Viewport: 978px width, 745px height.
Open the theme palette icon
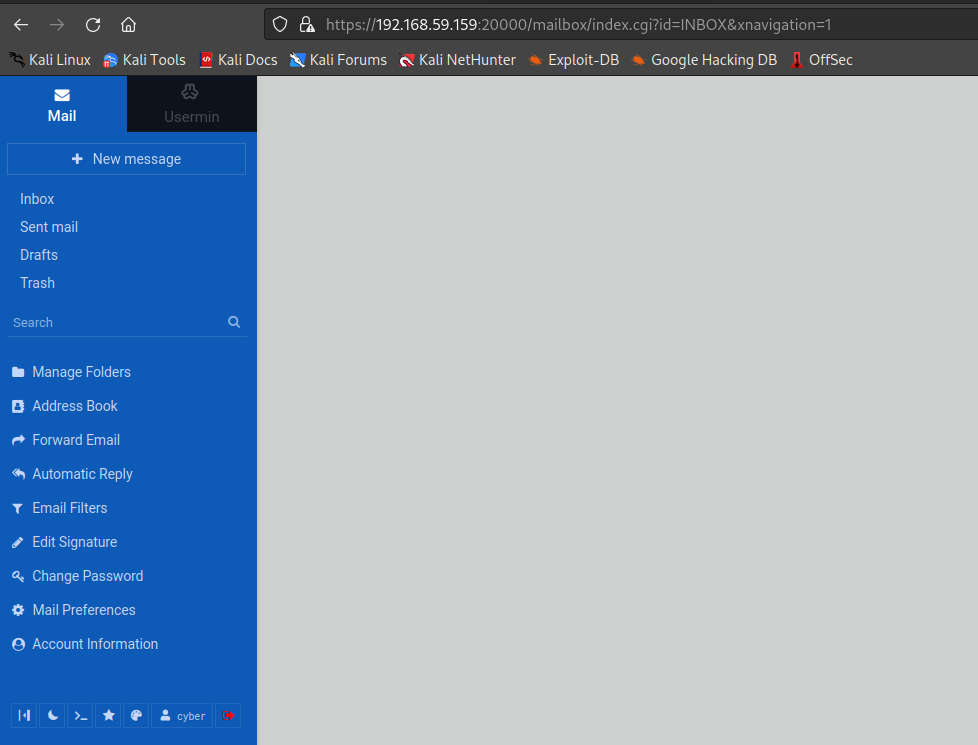136,715
